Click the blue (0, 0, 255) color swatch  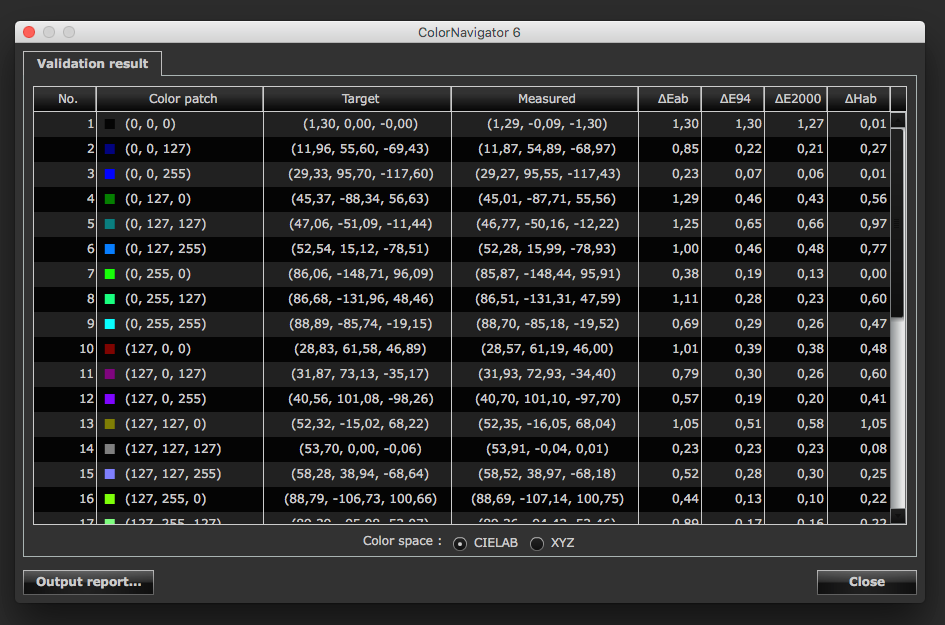[x=109, y=174]
